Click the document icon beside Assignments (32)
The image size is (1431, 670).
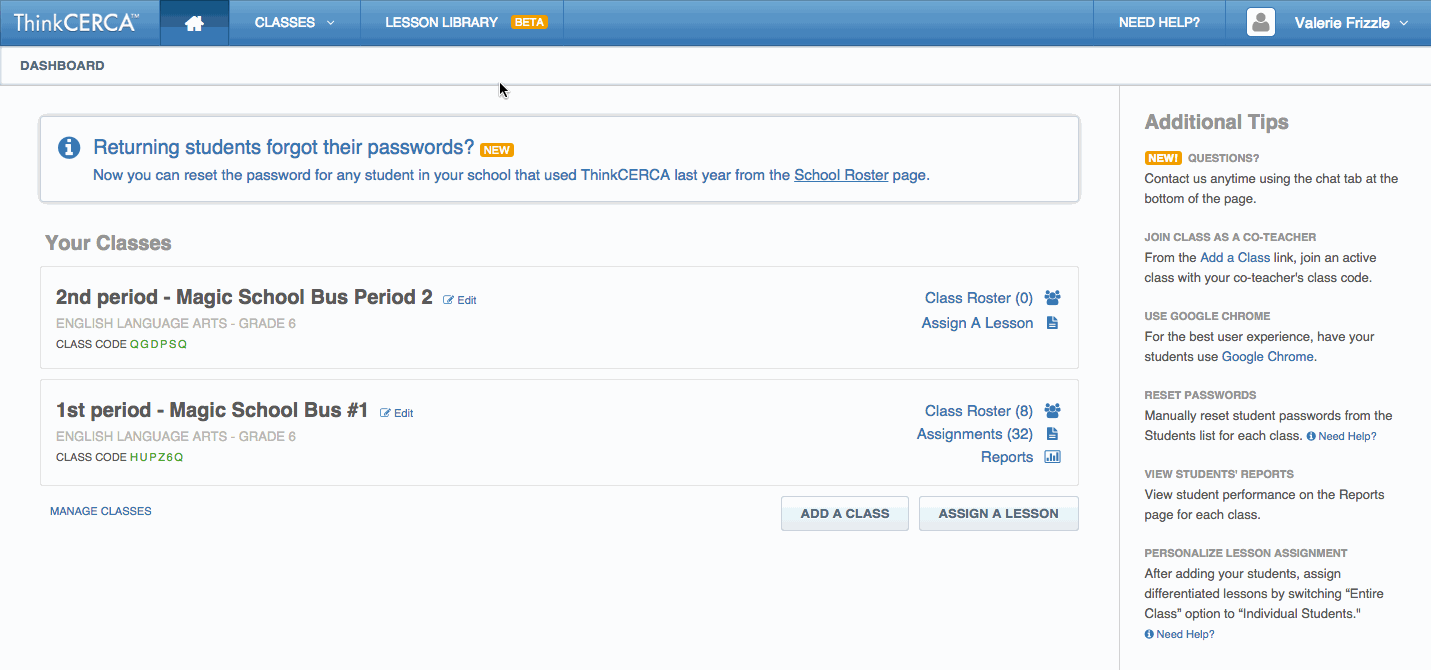[1052, 434]
